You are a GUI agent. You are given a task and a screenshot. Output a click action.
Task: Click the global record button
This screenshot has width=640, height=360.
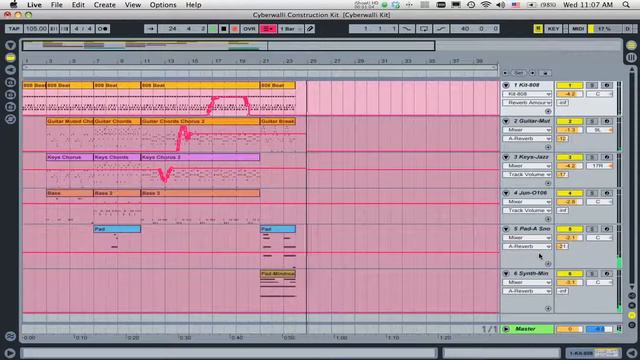234,29
